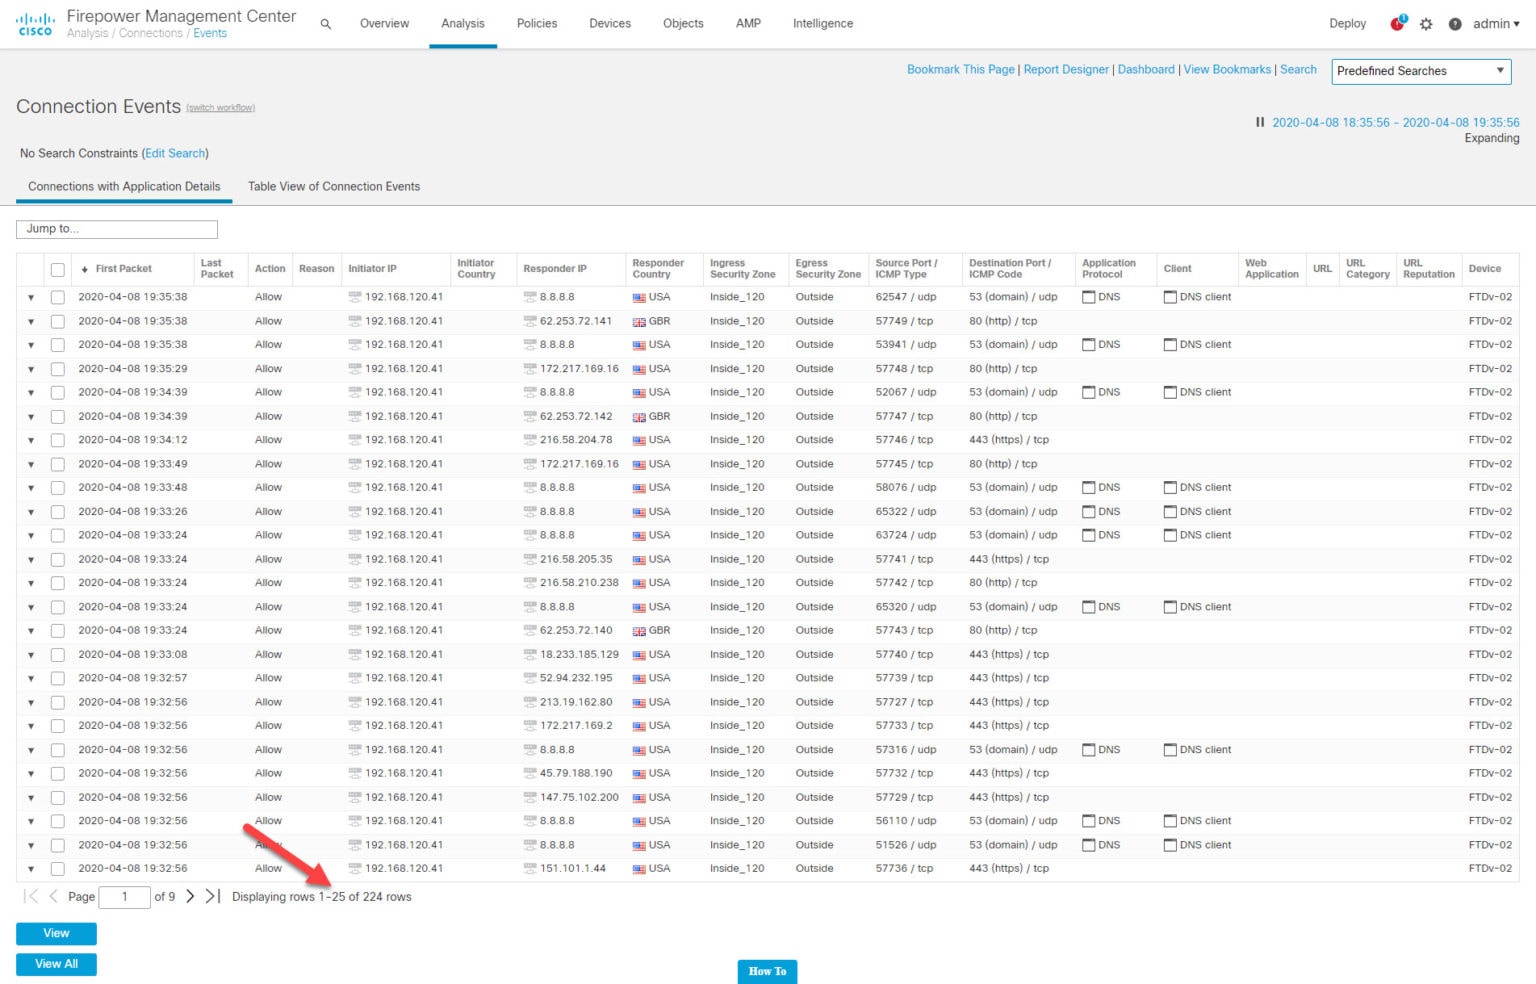Screen dimensions: 1536x984
Task: Click the Page number input field
Action: pyautogui.click(x=124, y=896)
